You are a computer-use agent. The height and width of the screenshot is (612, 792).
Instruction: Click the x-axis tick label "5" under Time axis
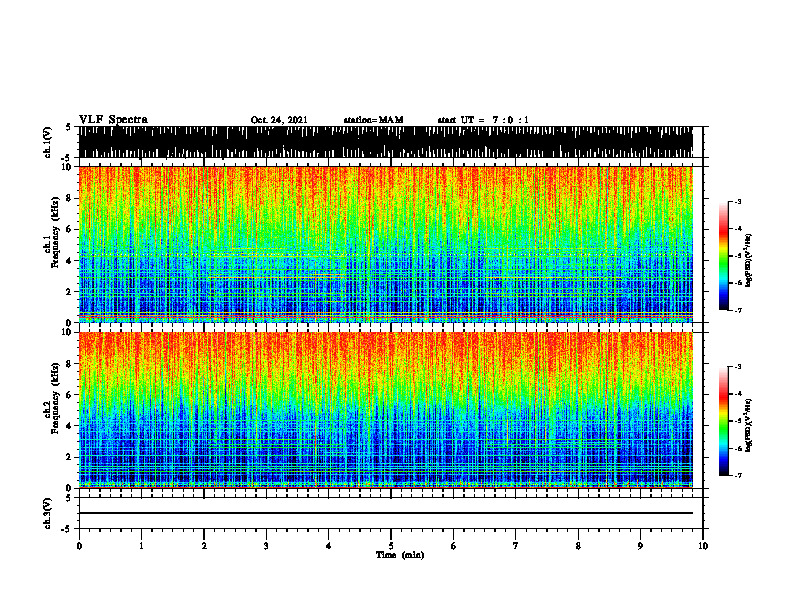391,546
